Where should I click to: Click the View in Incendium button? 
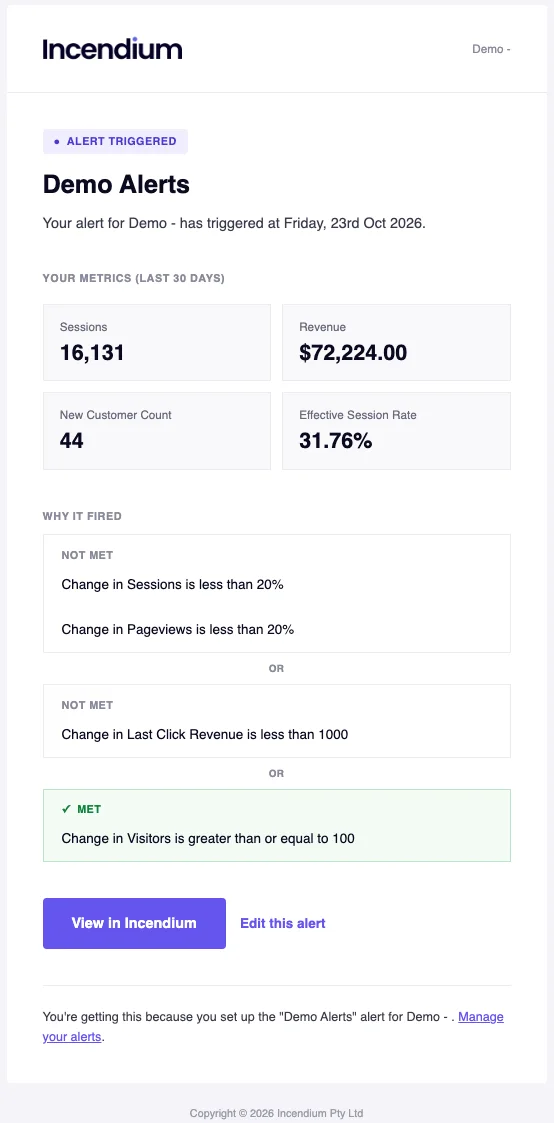pyautogui.click(x=134, y=923)
